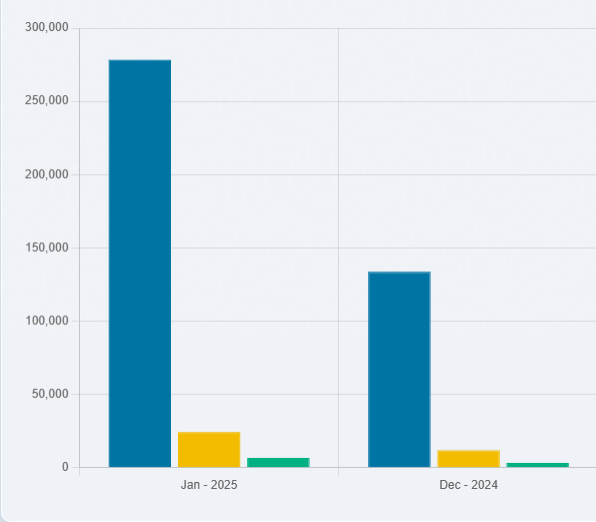Click the blue Dec - 2024 bar

coord(399,369)
